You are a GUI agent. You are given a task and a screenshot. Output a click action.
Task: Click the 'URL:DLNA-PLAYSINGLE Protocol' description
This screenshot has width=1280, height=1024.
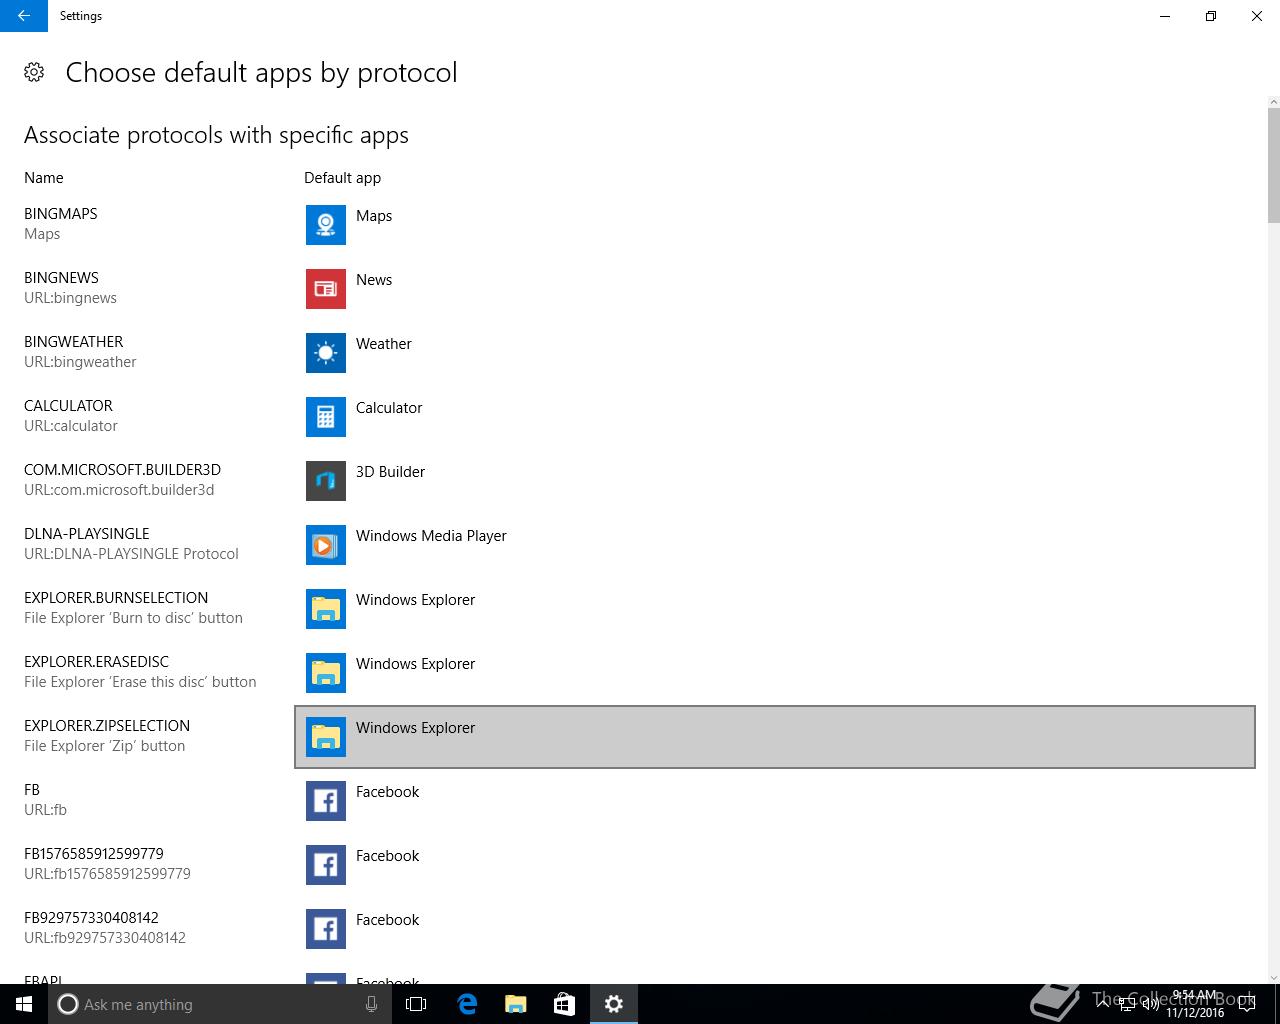coord(131,554)
